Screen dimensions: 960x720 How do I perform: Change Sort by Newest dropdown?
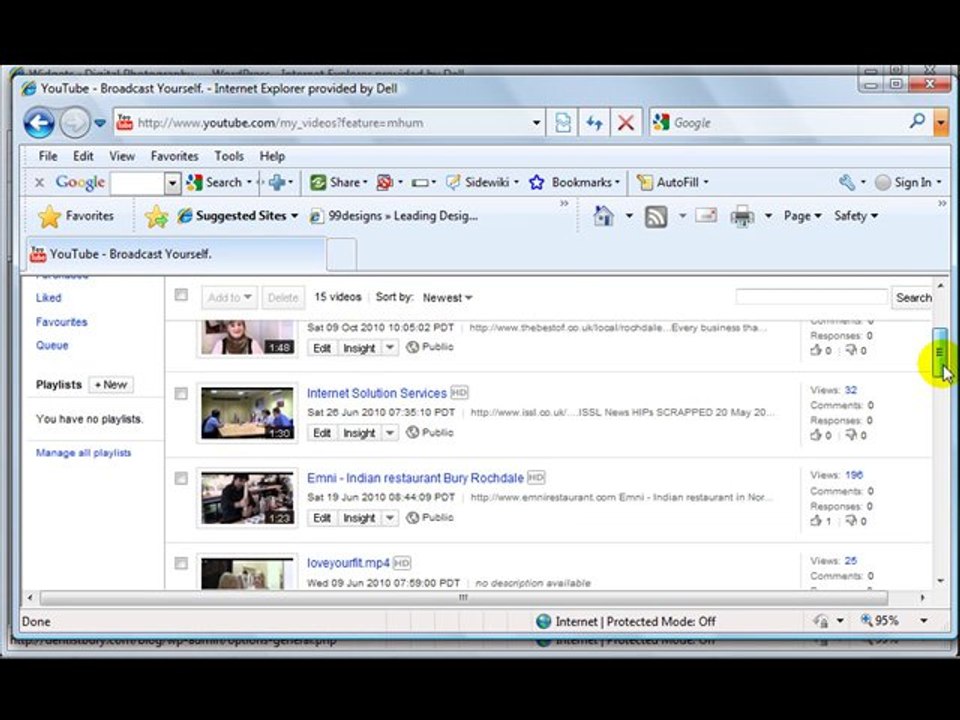click(x=448, y=298)
